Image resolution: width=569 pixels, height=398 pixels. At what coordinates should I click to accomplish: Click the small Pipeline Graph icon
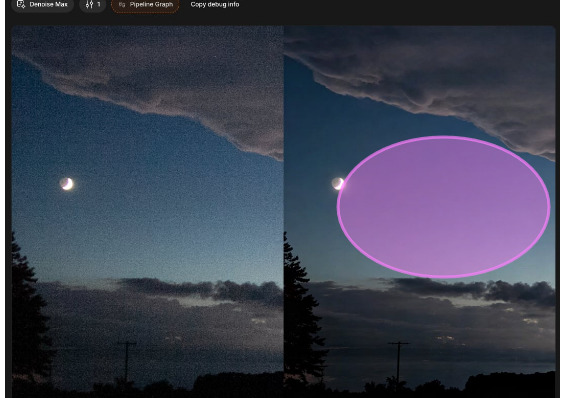pos(122,5)
